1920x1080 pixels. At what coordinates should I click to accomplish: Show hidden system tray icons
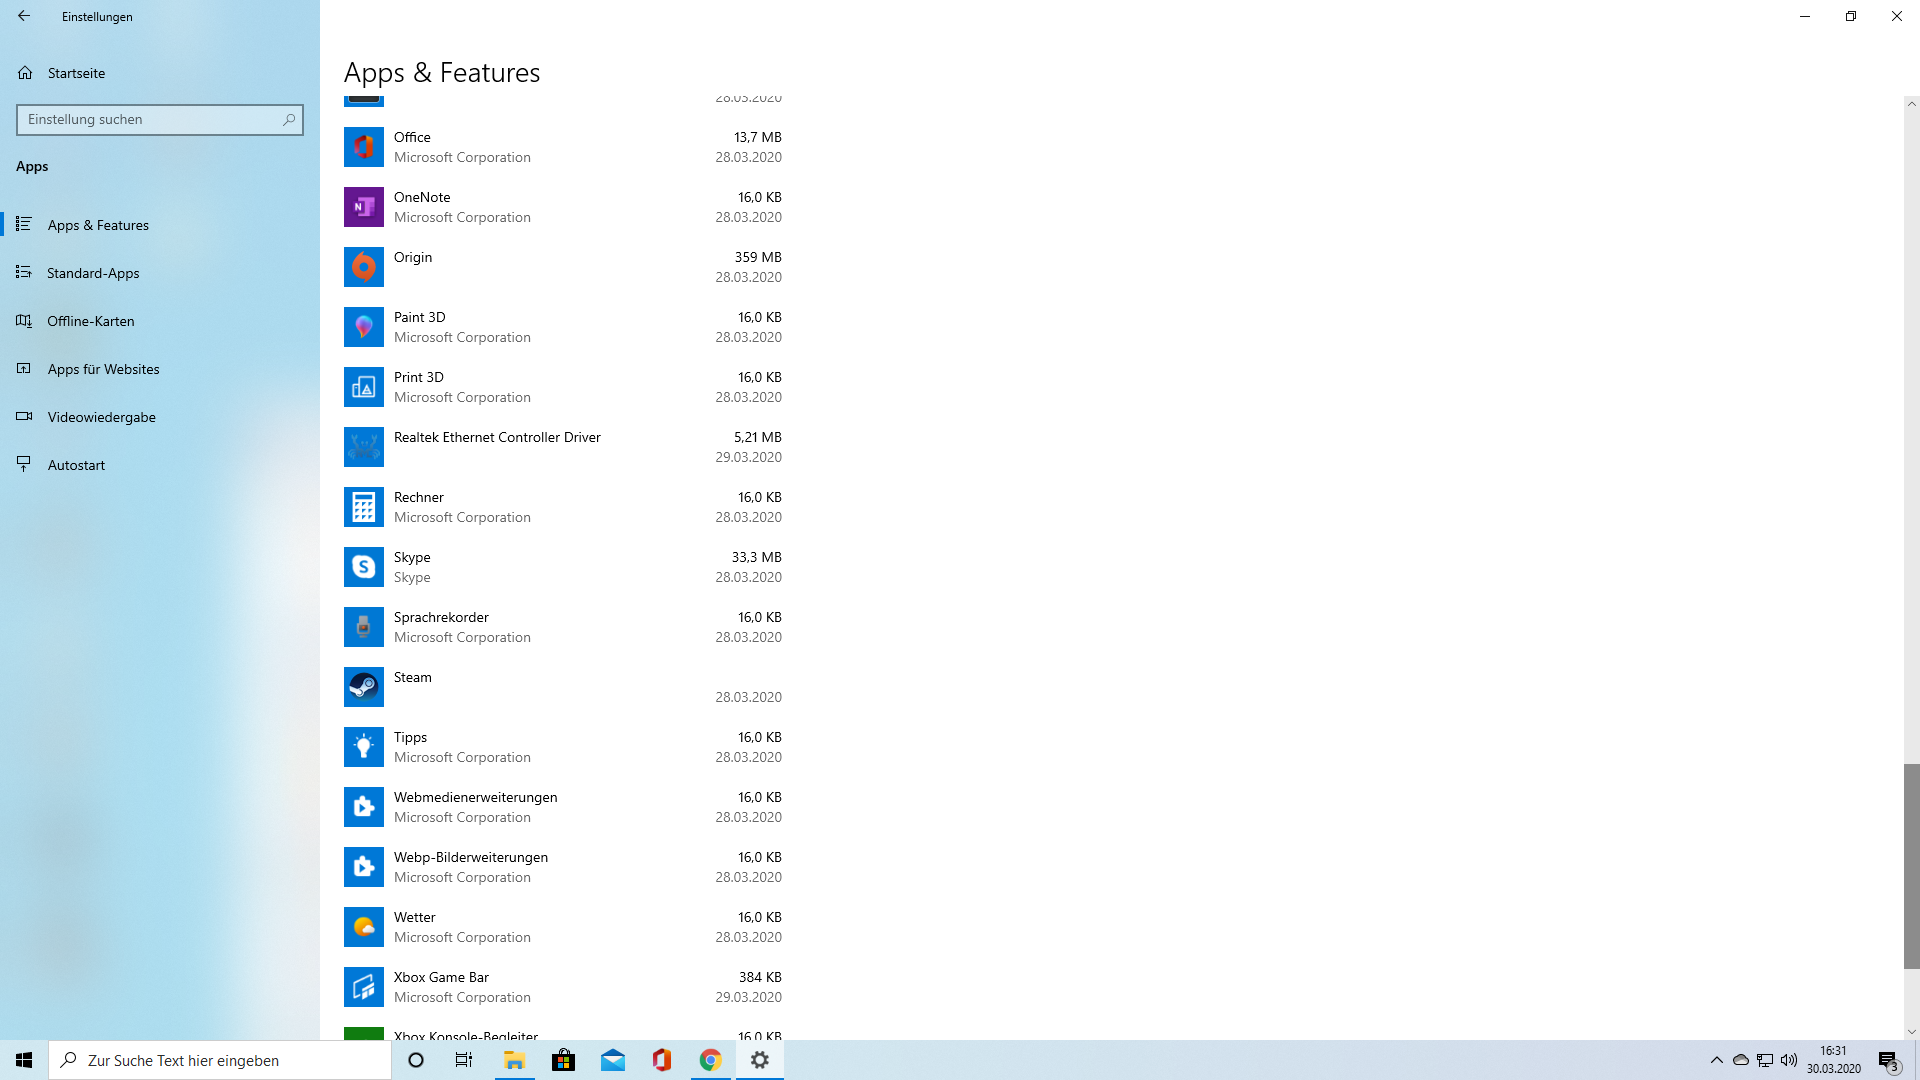[x=1716, y=1060]
